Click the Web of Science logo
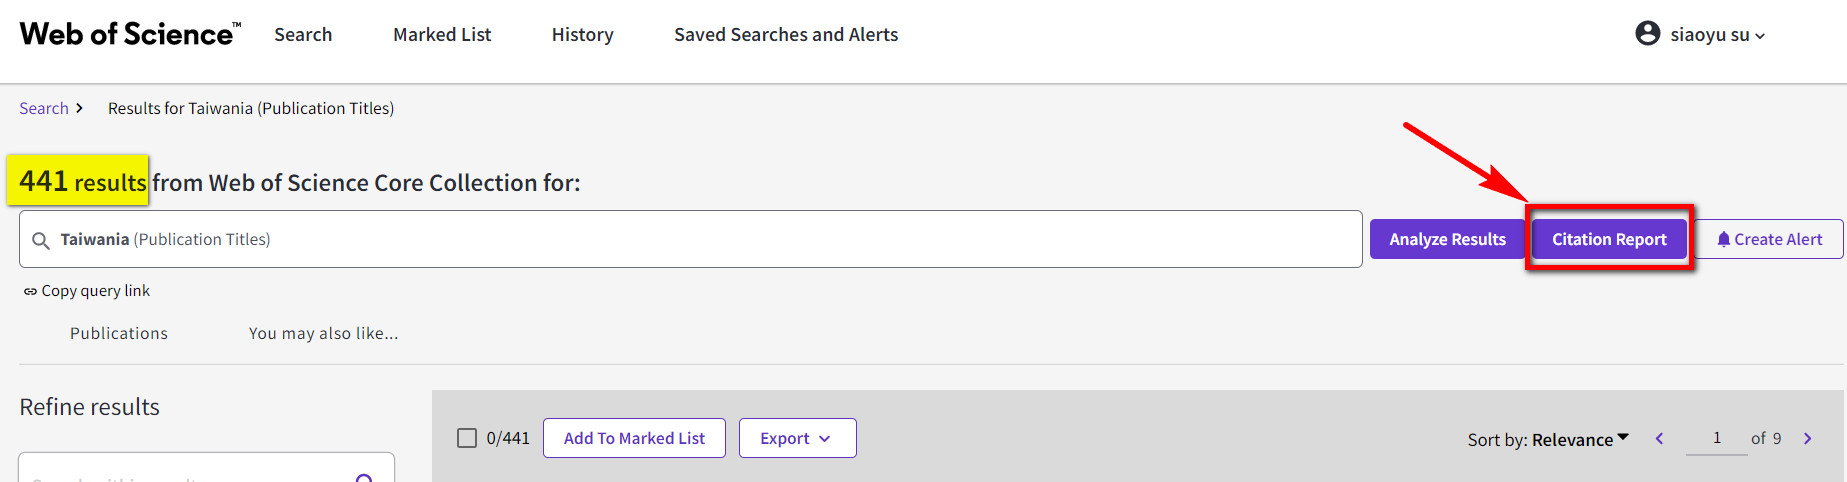 [130, 34]
